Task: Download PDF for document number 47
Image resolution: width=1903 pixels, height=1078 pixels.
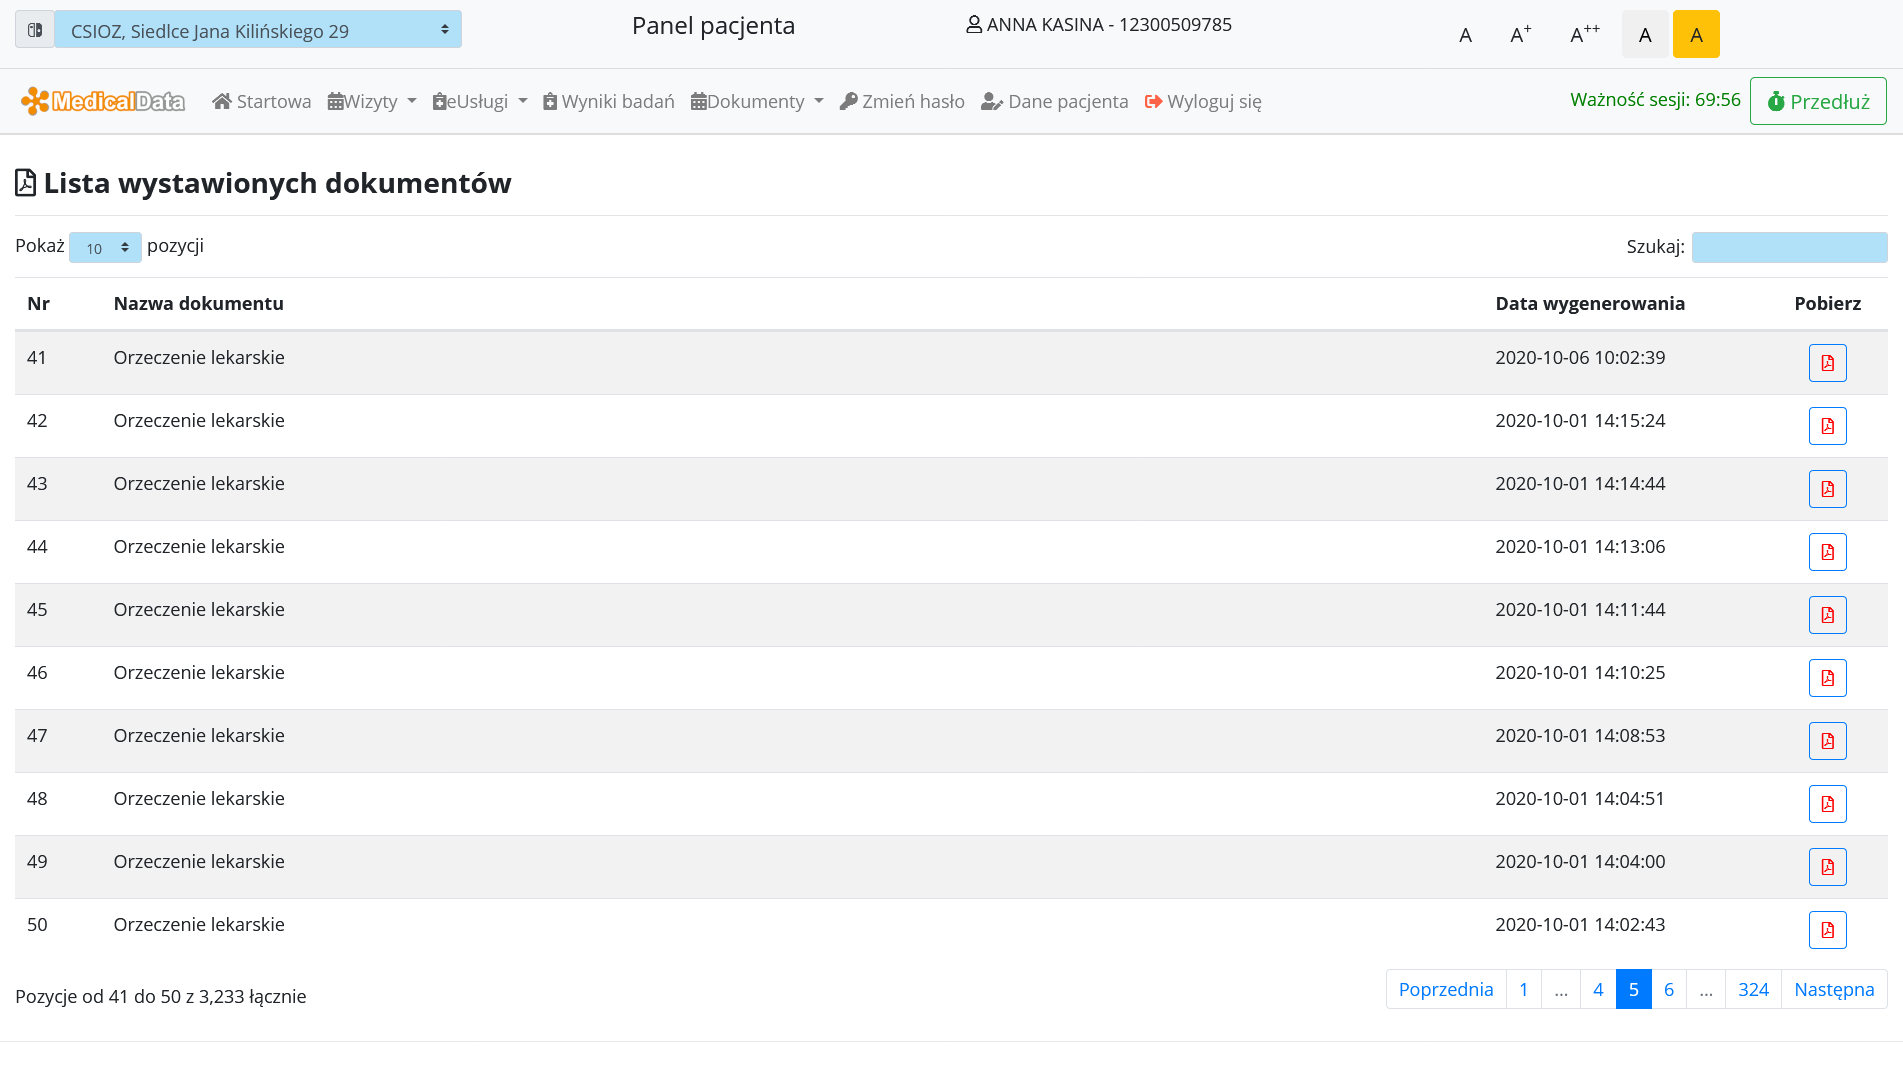Action: pyautogui.click(x=1827, y=741)
